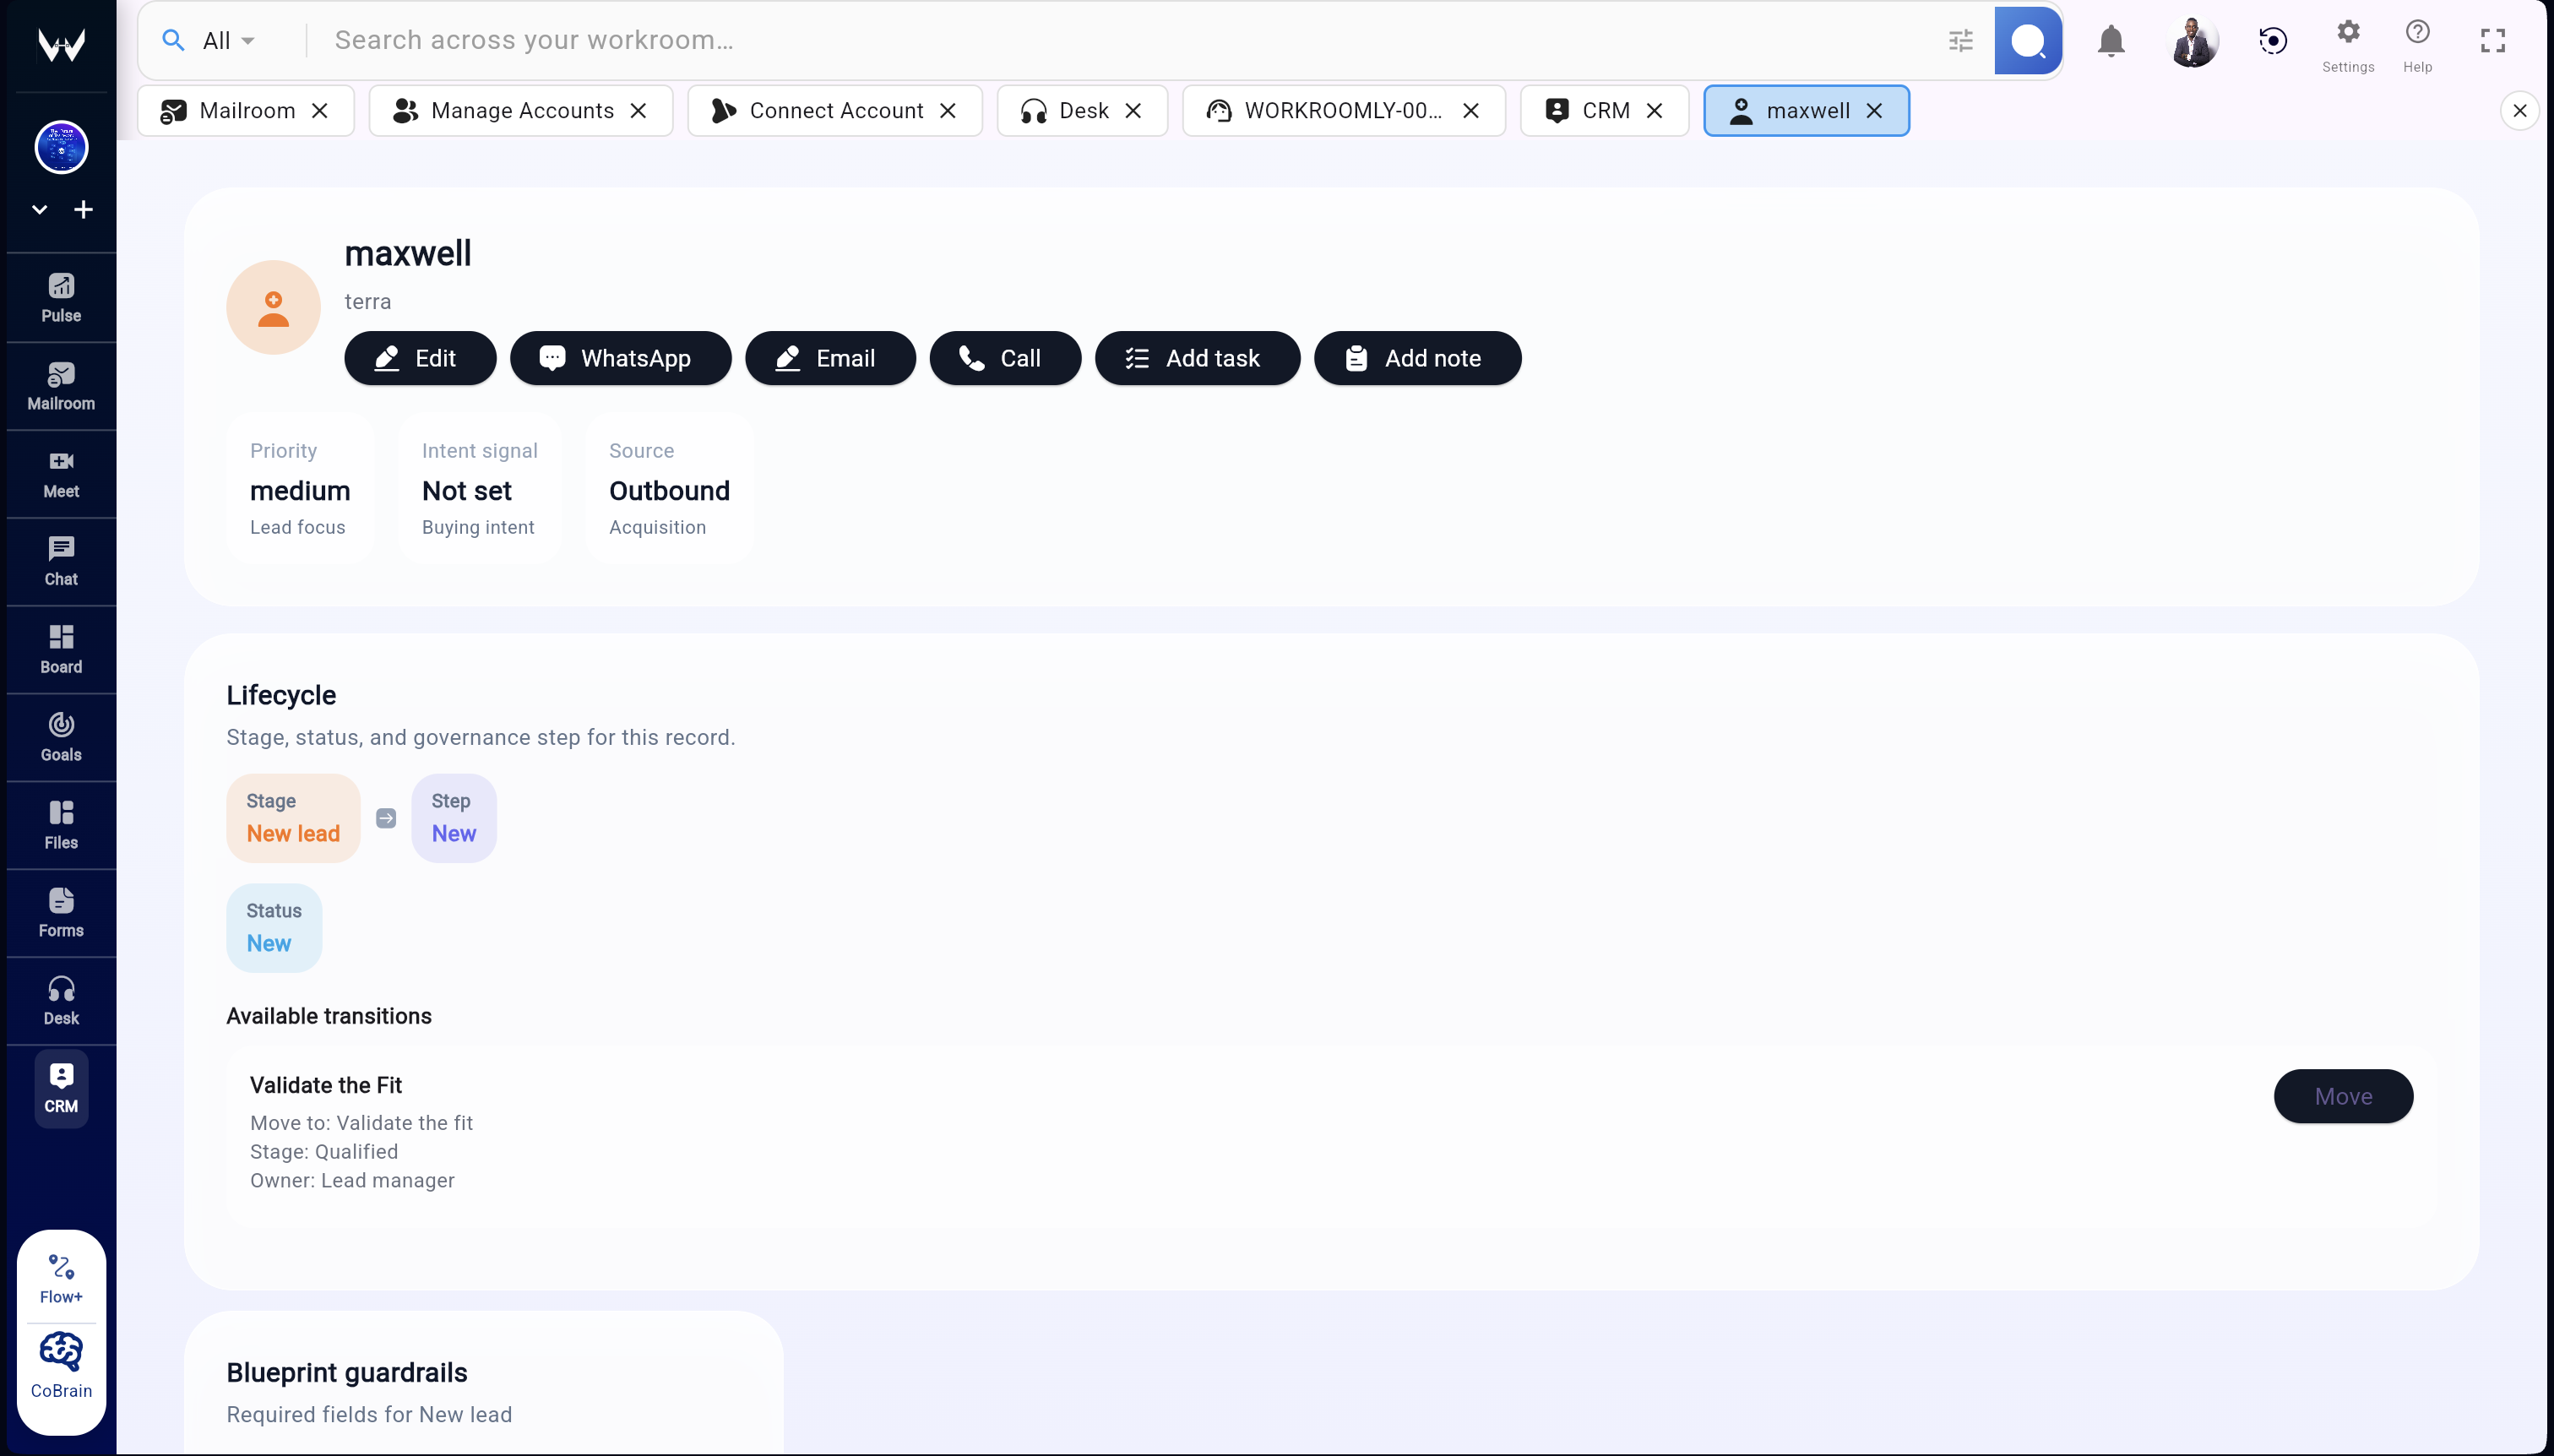Toggle the blue search mode button
The image size is (2554, 1456).
point(2028,40)
